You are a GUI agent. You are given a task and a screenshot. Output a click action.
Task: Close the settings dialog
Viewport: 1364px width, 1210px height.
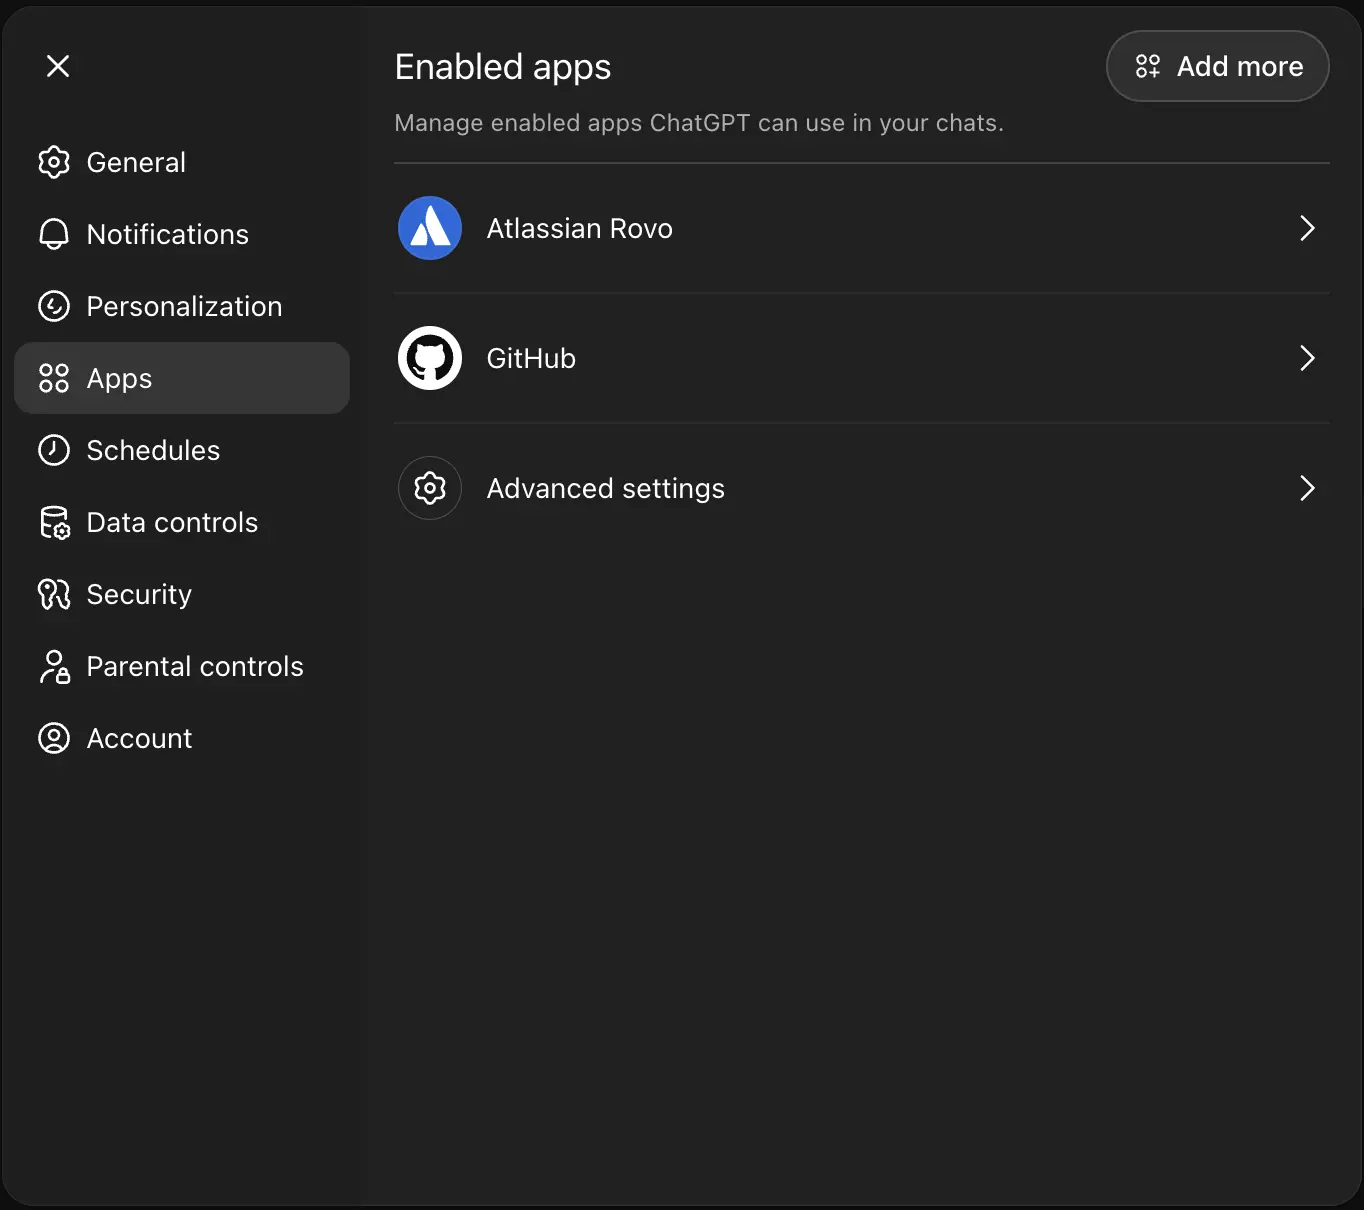58,66
